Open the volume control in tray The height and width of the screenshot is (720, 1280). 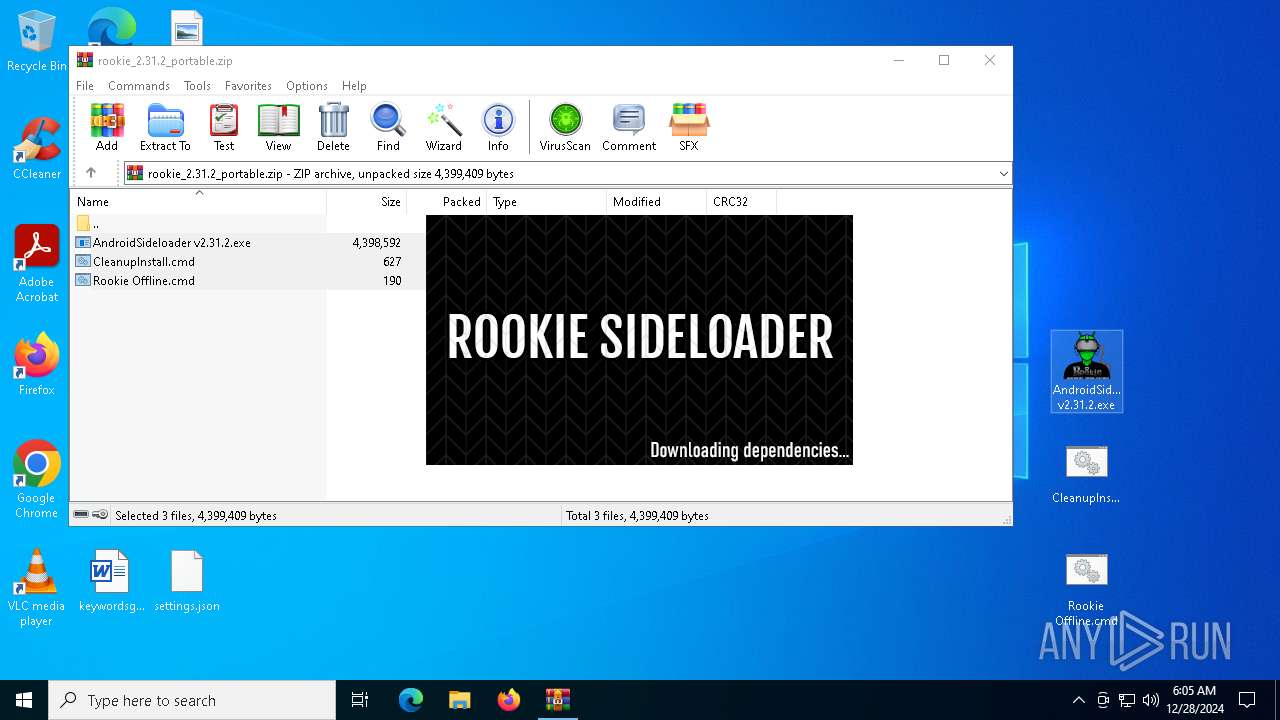(x=1151, y=700)
